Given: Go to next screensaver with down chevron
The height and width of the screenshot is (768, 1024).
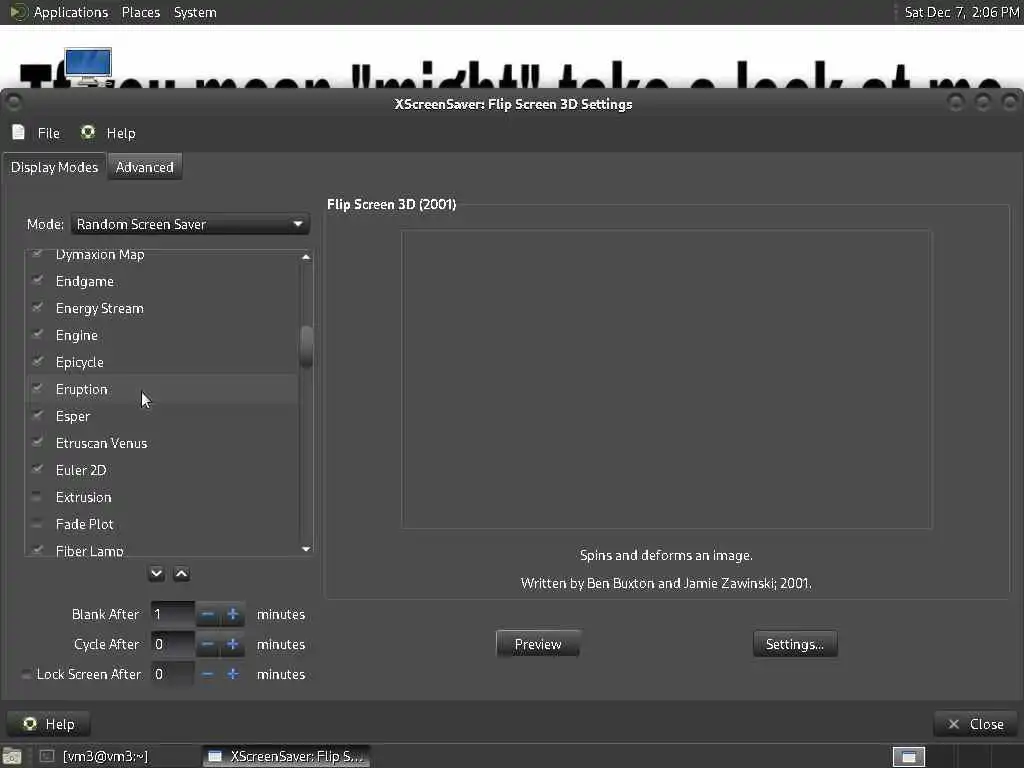Looking at the screenshot, I should point(156,573).
